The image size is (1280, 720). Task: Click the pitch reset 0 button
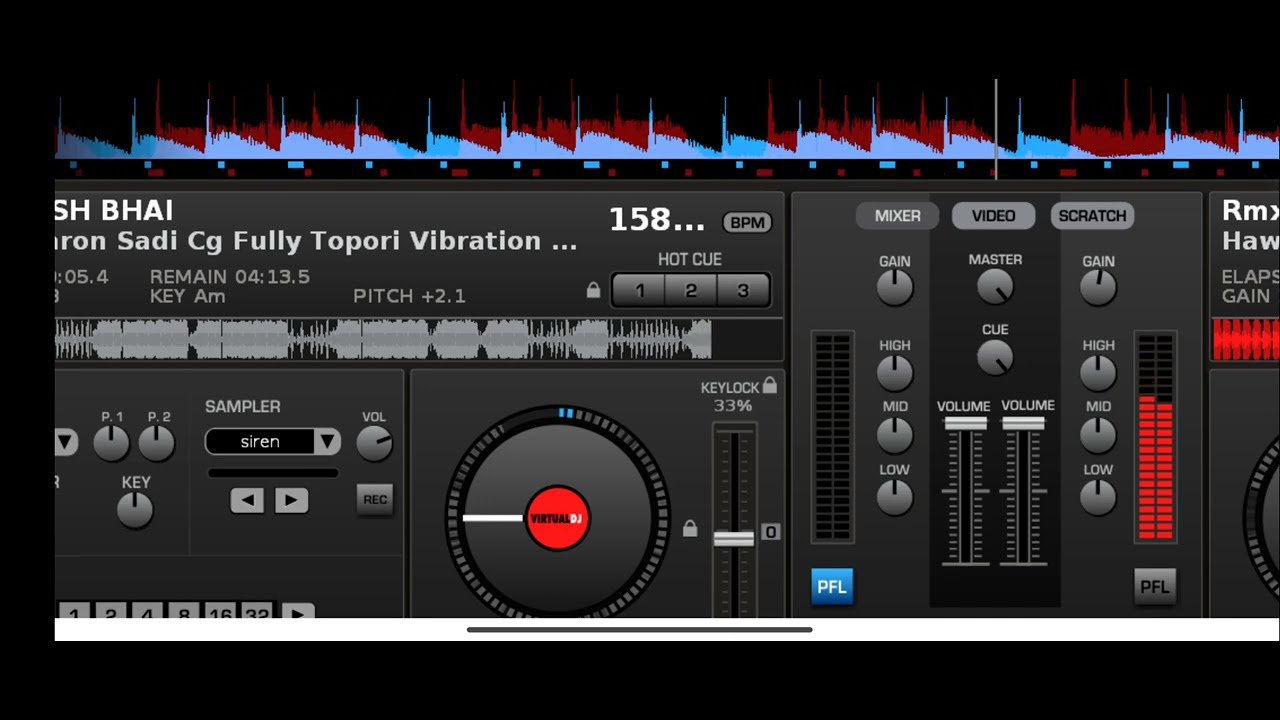(x=770, y=532)
